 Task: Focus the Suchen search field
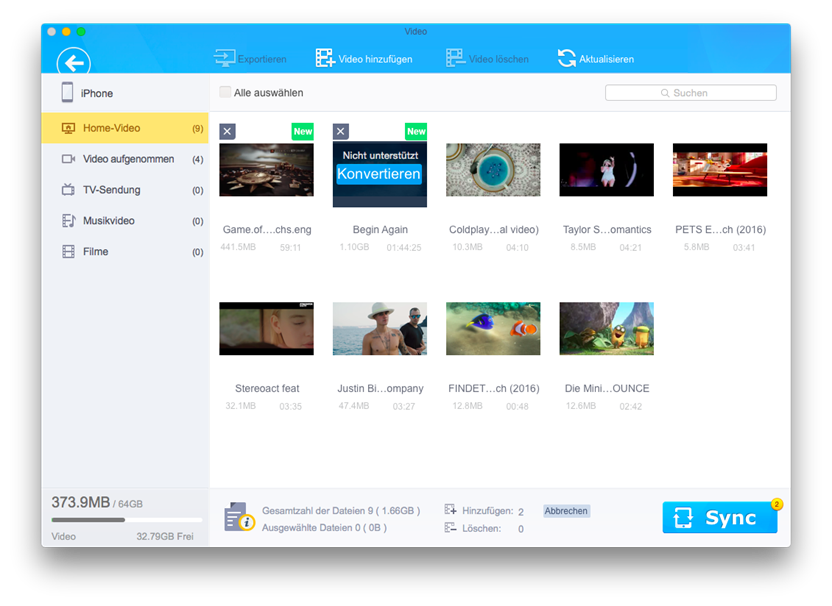(x=690, y=93)
